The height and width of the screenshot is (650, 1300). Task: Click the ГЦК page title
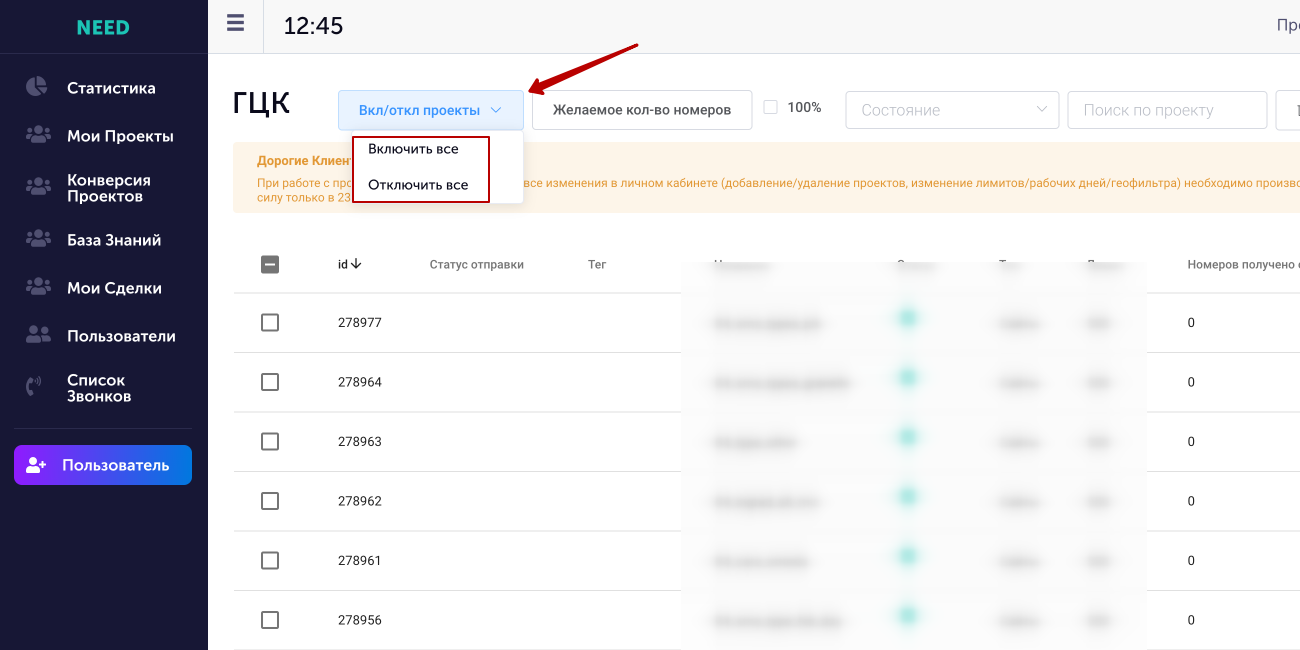point(261,103)
